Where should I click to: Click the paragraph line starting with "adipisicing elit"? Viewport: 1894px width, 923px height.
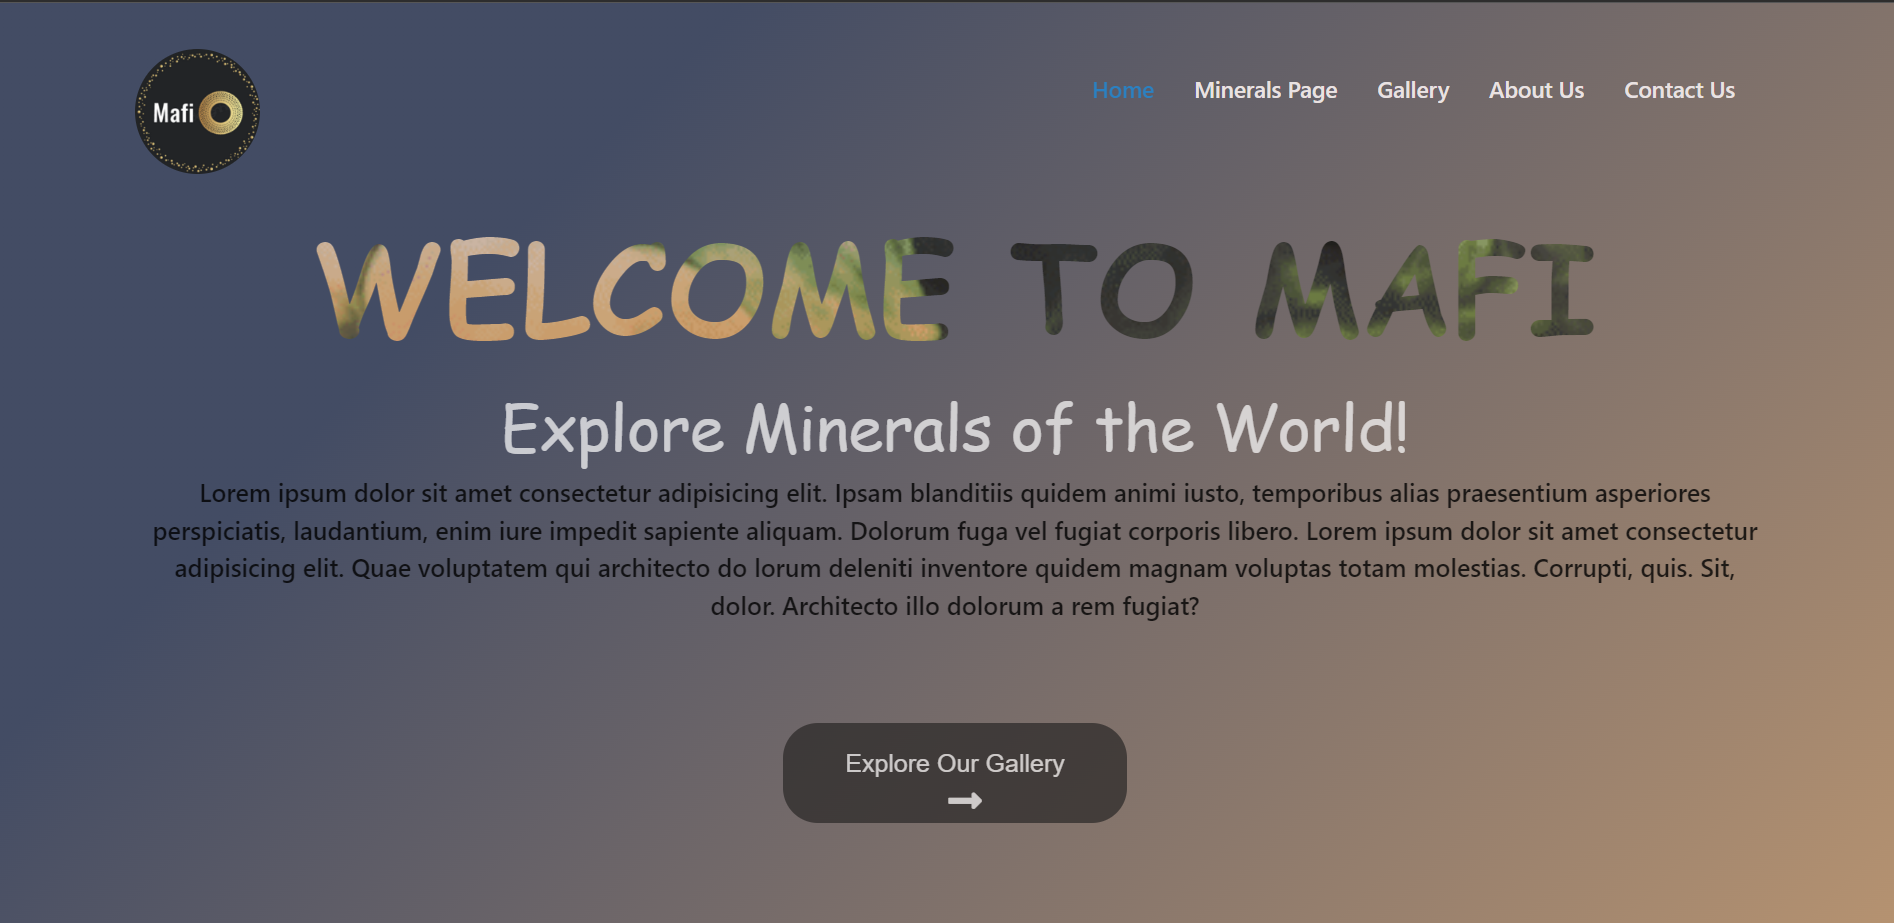tap(954, 569)
